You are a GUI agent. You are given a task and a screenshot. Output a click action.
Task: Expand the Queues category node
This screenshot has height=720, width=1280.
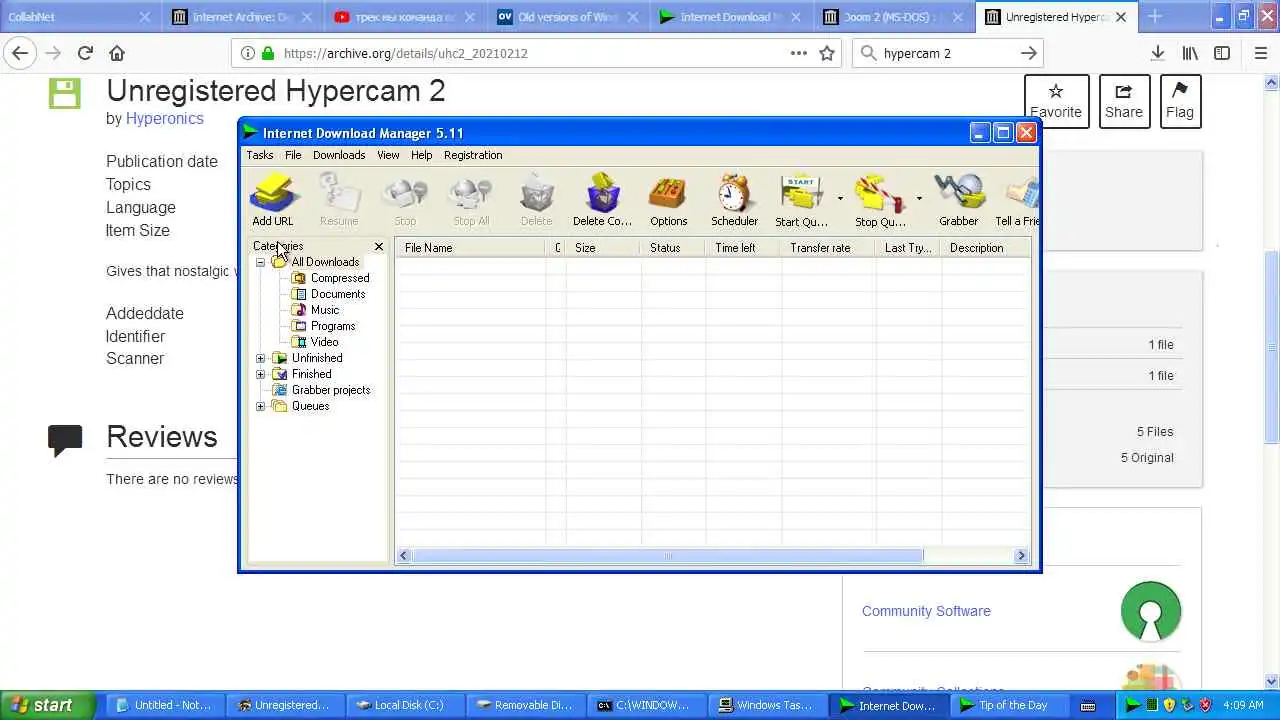tap(261, 406)
